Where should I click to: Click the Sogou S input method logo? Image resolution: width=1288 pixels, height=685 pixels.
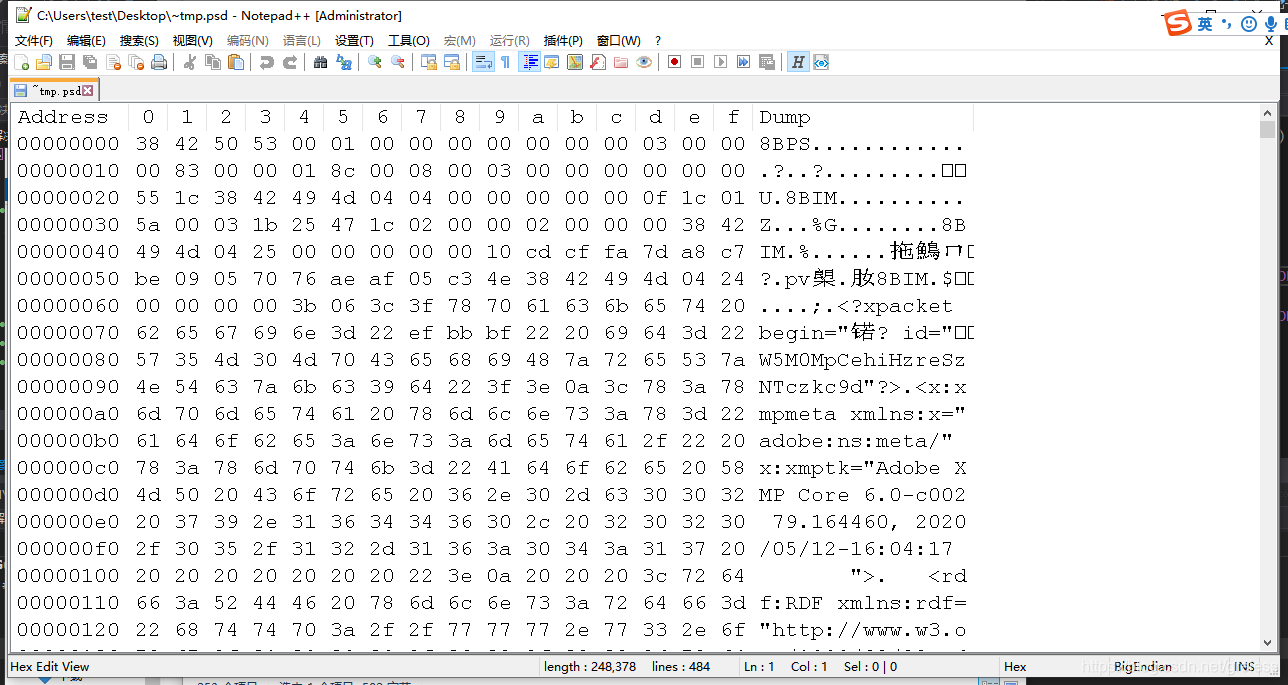tap(1178, 24)
